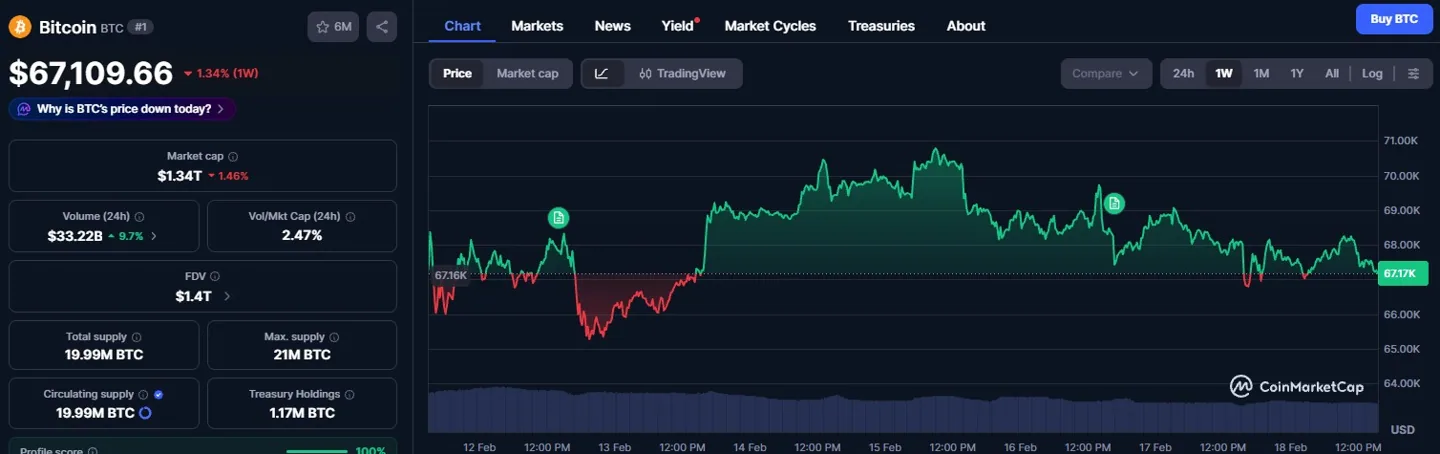Click the Market cap info icon
Image resolution: width=1440 pixels, height=454 pixels.
coord(233,157)
